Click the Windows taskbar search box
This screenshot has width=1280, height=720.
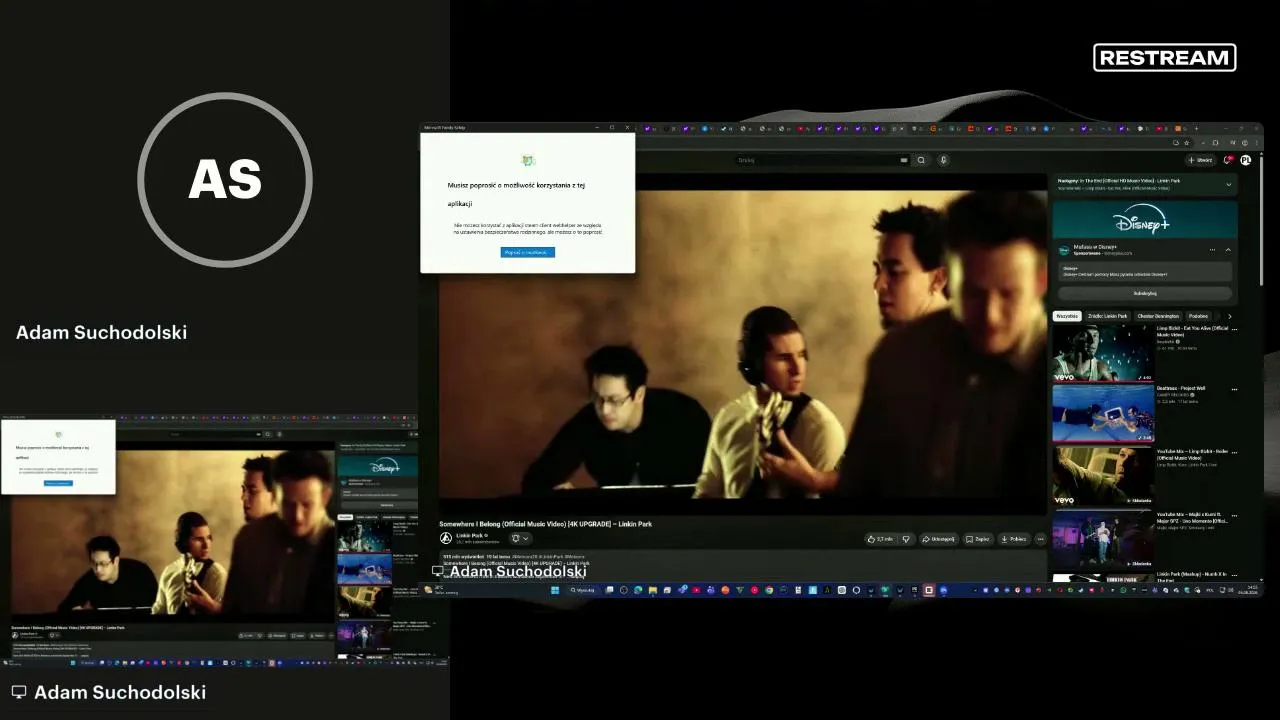(584, 590)
